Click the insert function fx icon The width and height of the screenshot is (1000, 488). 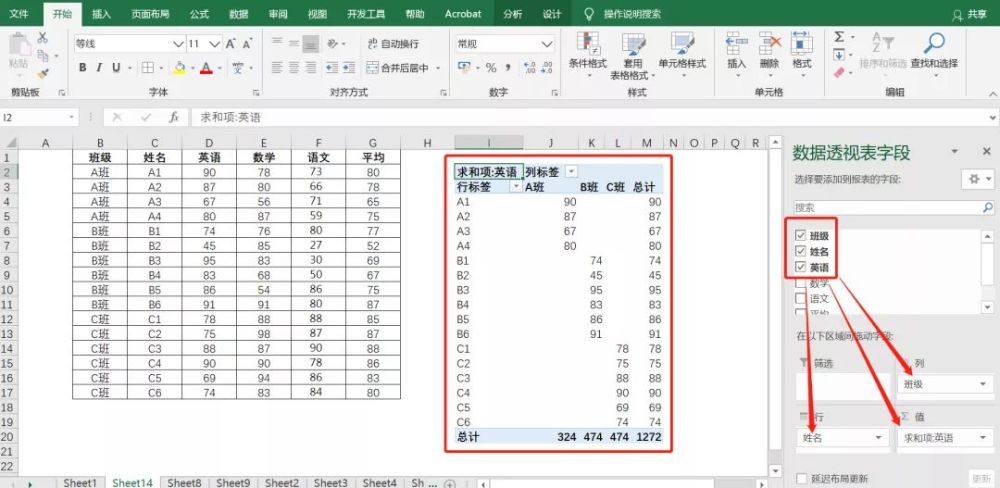click(x=174, y=117)
